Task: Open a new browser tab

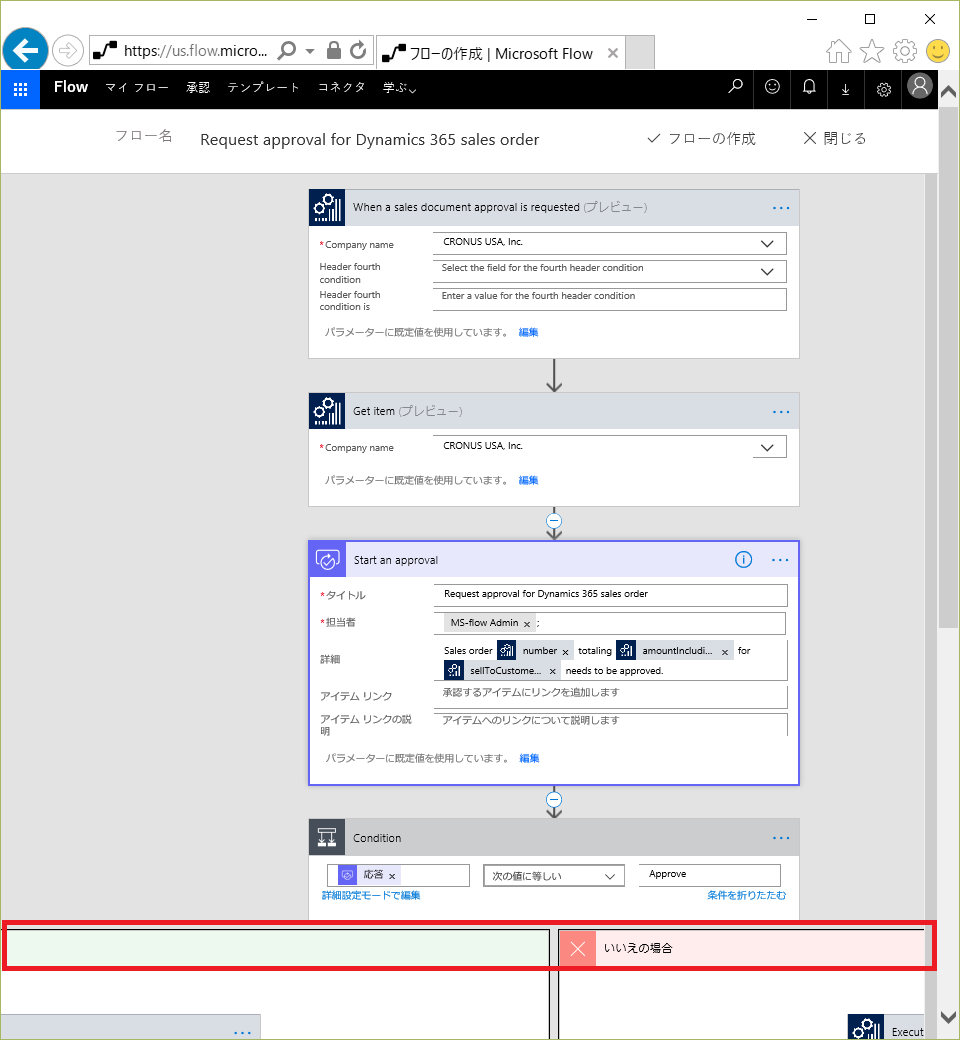Action: click(x=640, y=53)
